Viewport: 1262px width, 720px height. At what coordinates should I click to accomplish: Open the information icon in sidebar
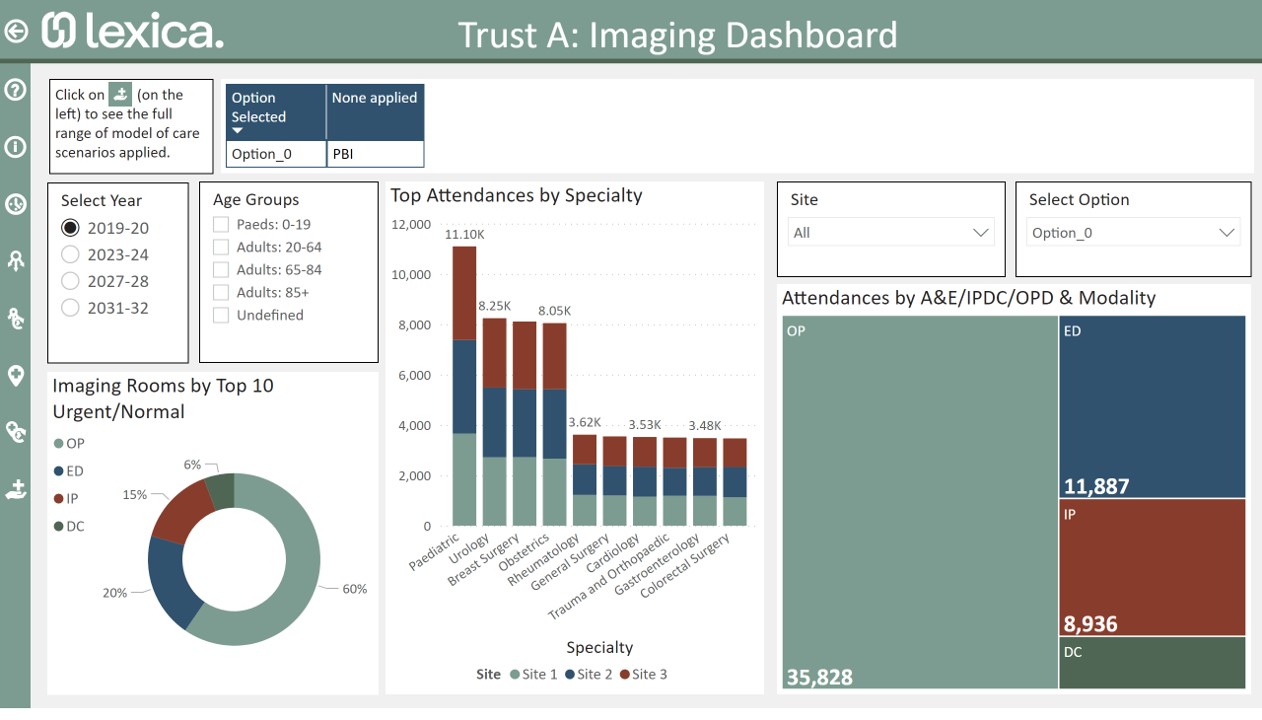15,147
